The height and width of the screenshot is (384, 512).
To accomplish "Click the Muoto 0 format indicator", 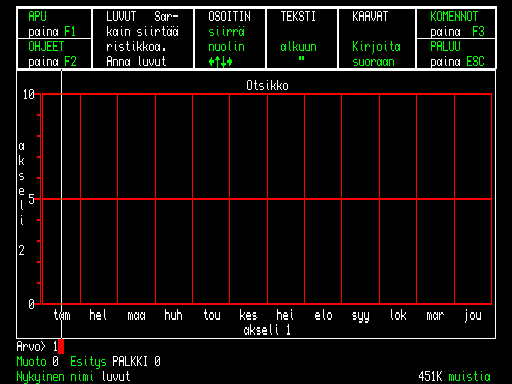I will [x=37, y=362].
